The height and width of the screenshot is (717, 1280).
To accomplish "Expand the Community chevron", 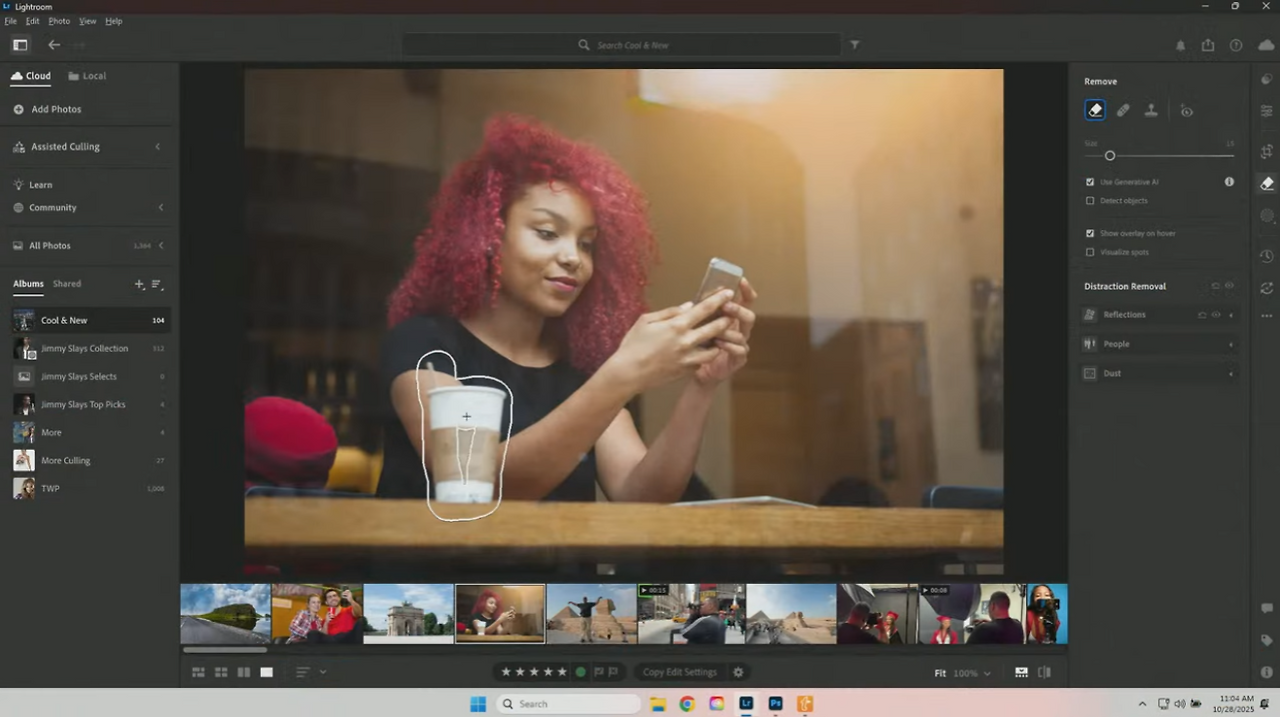I will [161, 208].
